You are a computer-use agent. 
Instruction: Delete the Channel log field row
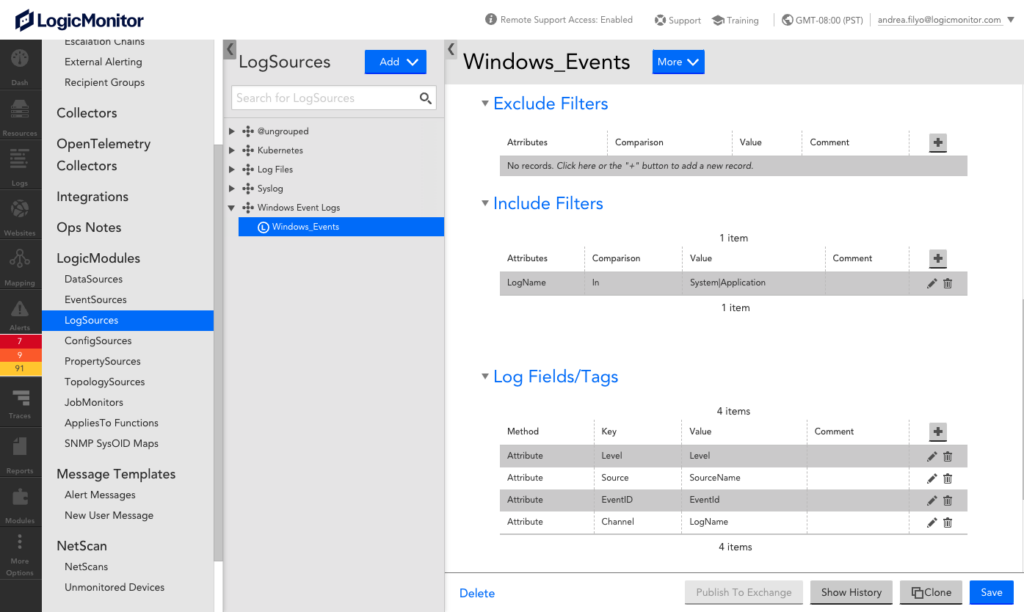point(948,523)
